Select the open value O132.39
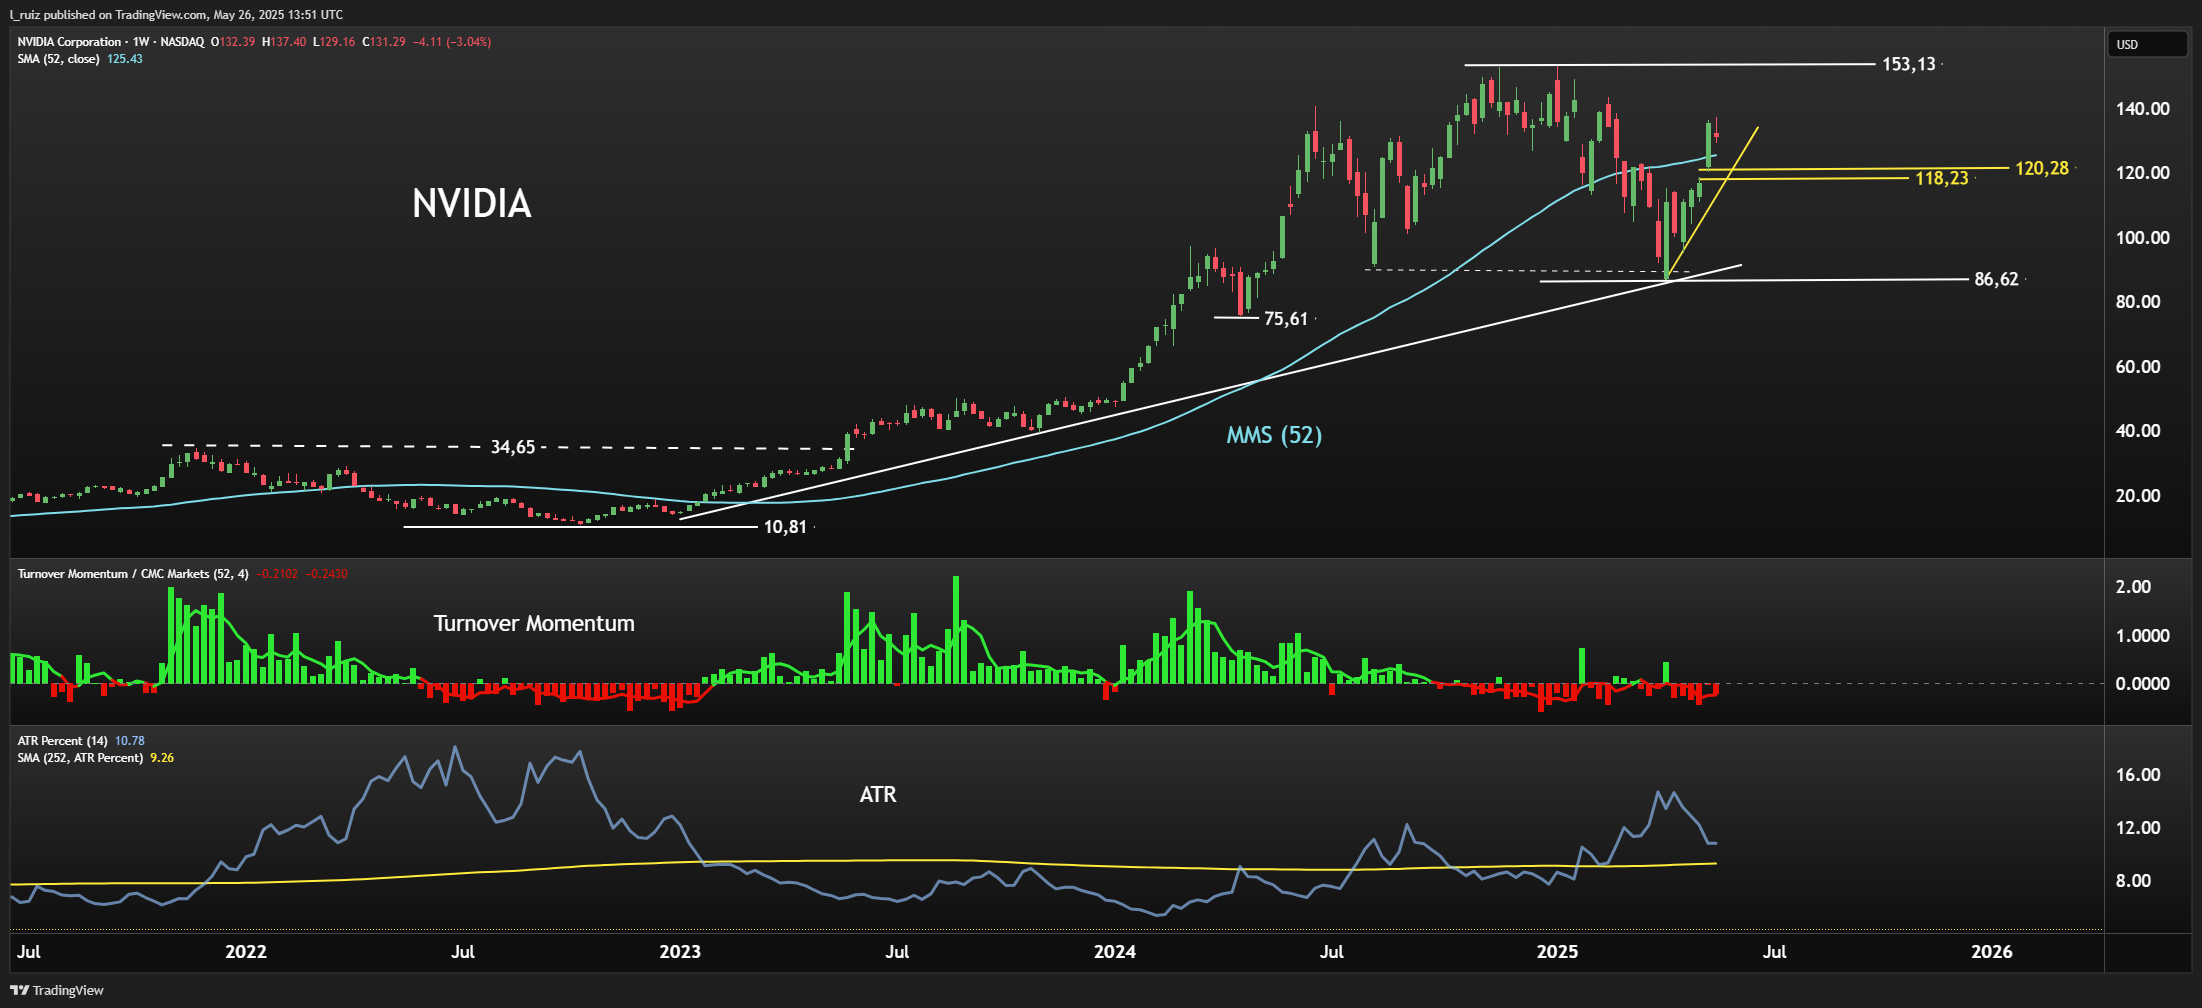 (x=233, y=42)
